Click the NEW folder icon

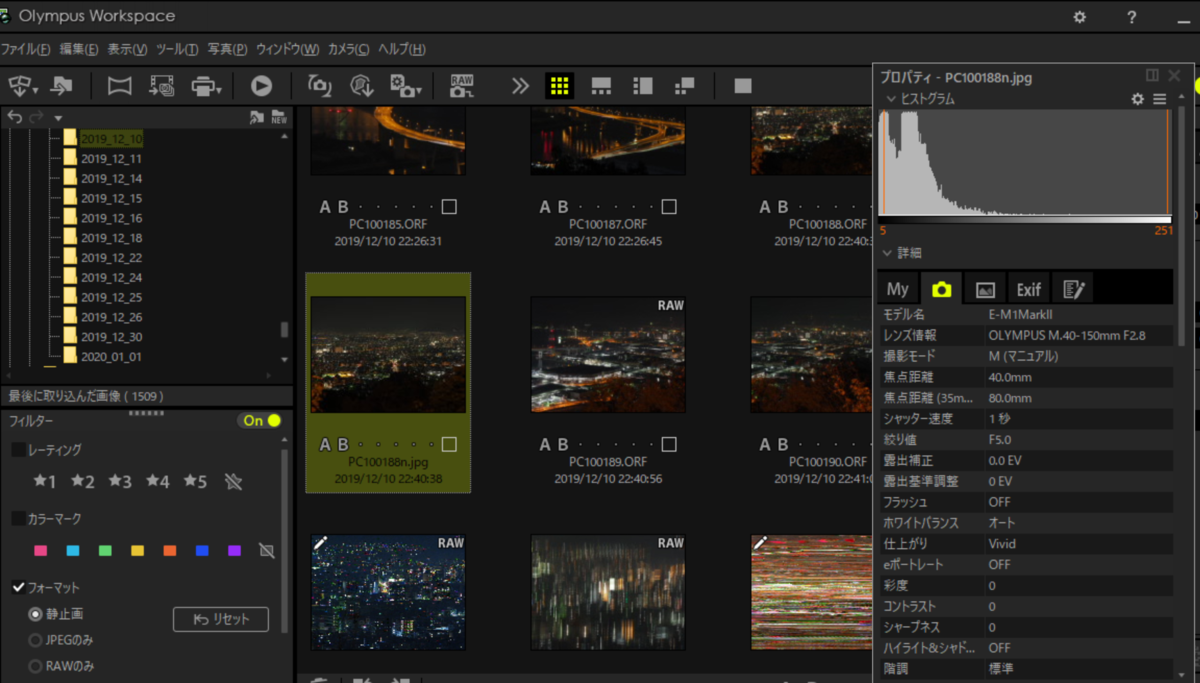click(279, 117)
